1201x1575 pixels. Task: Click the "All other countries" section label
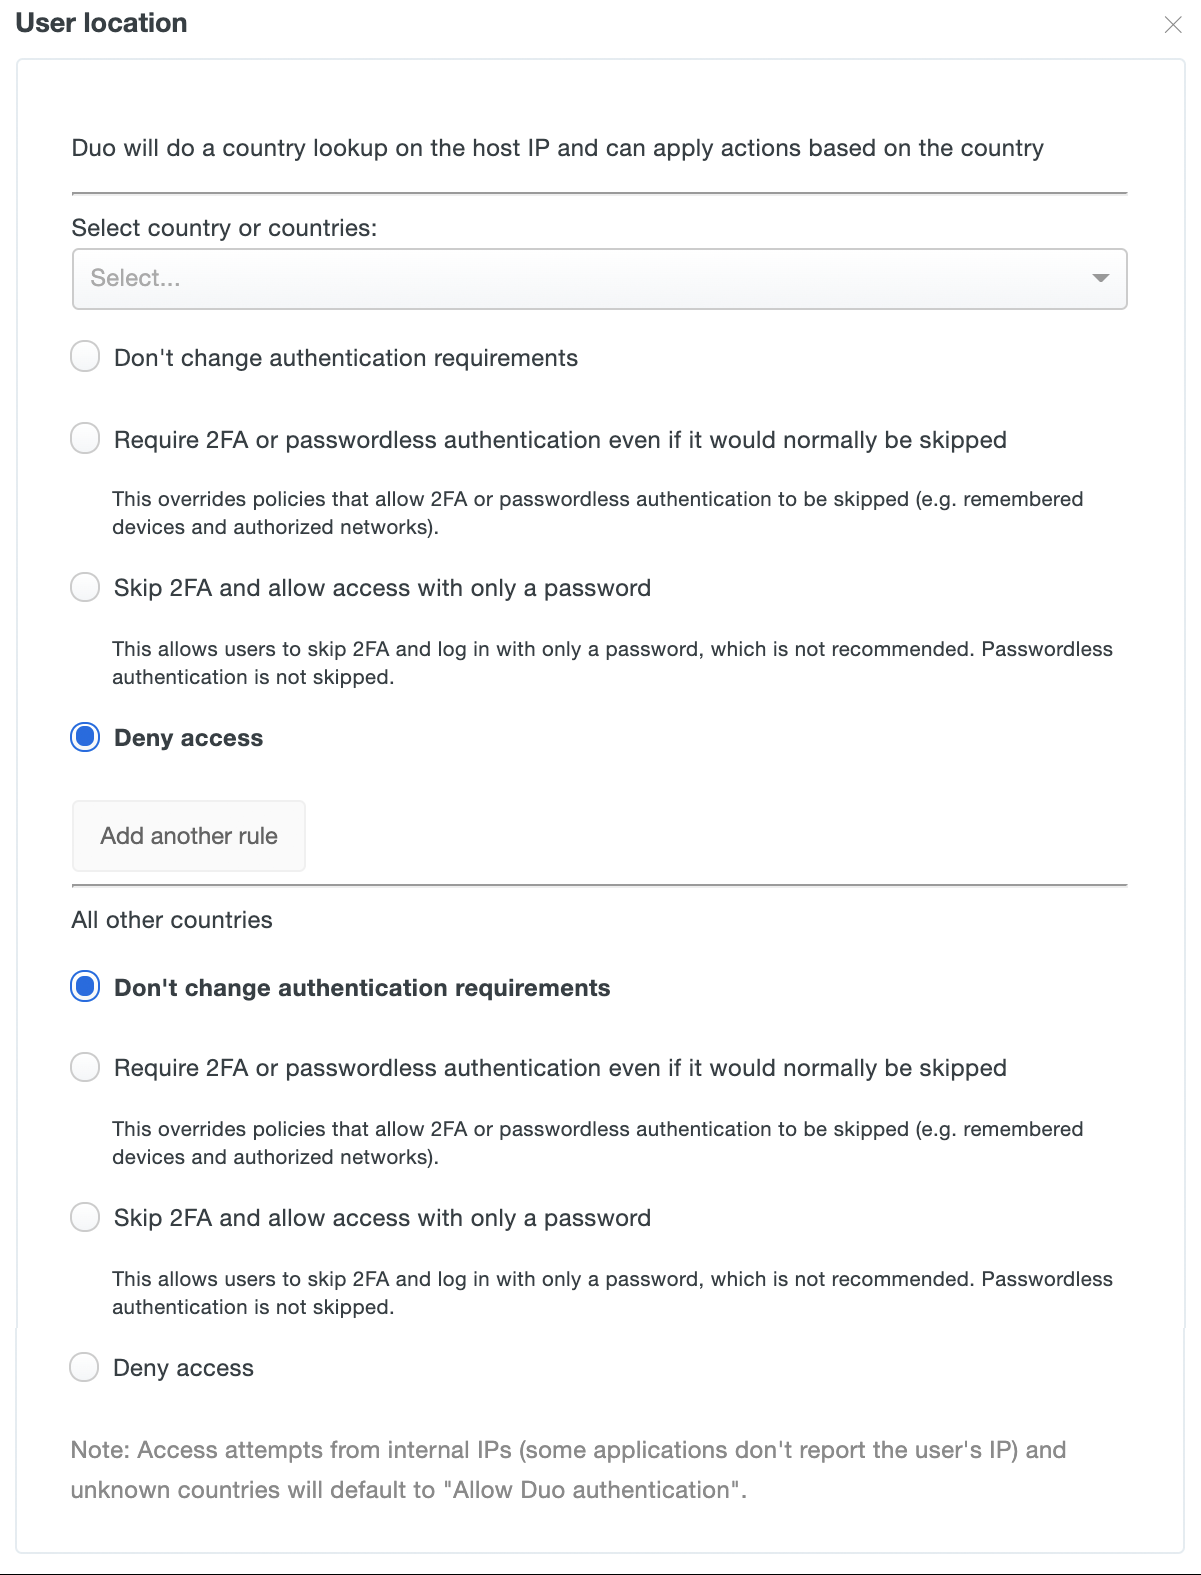click(x=171, y=919)
